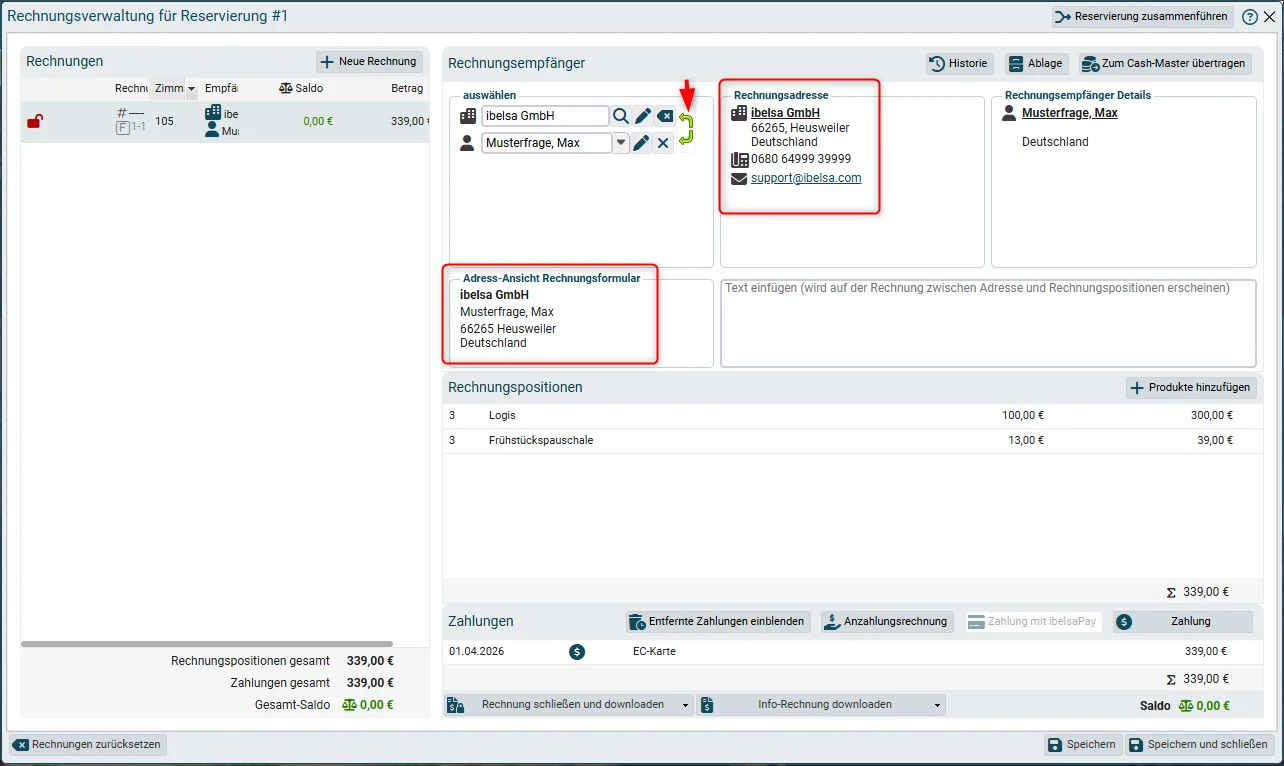
Task: Open the support@ibelsa.com email link
Action: (x=806, y=179)
